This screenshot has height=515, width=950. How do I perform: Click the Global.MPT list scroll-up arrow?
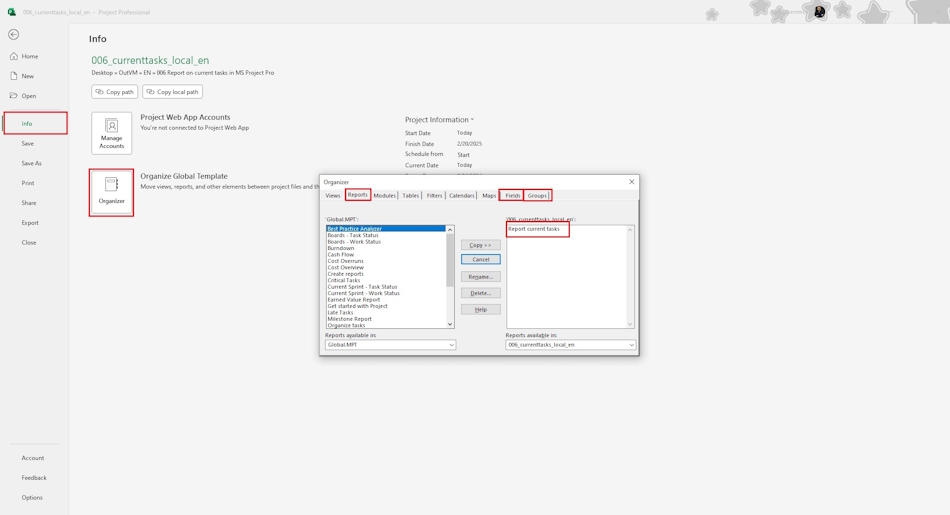(450, 230)
